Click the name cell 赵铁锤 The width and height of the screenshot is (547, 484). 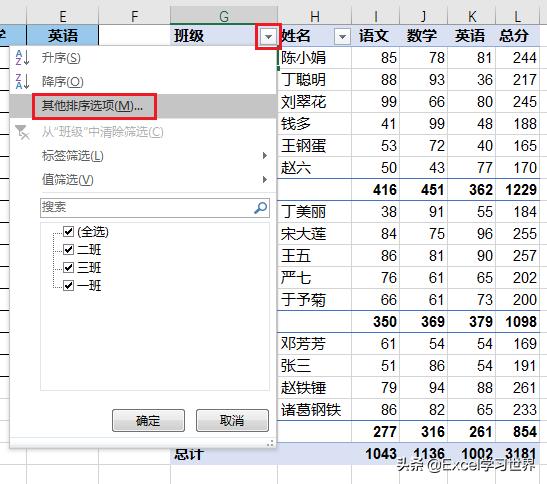[x=315, y=388]
